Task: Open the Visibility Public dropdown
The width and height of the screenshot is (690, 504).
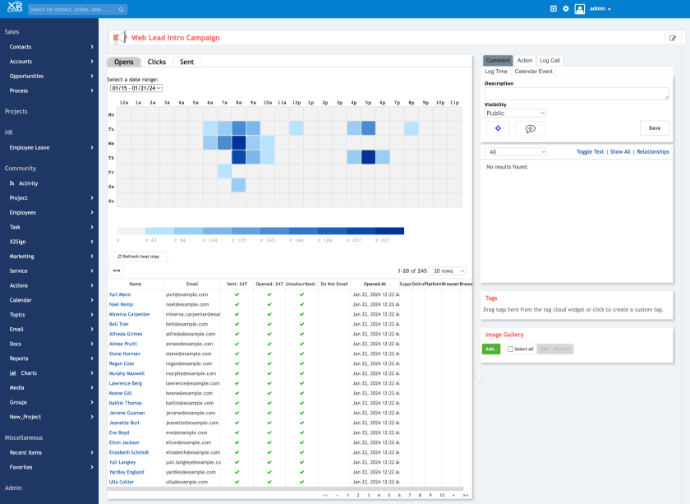Action: [515, 113]
